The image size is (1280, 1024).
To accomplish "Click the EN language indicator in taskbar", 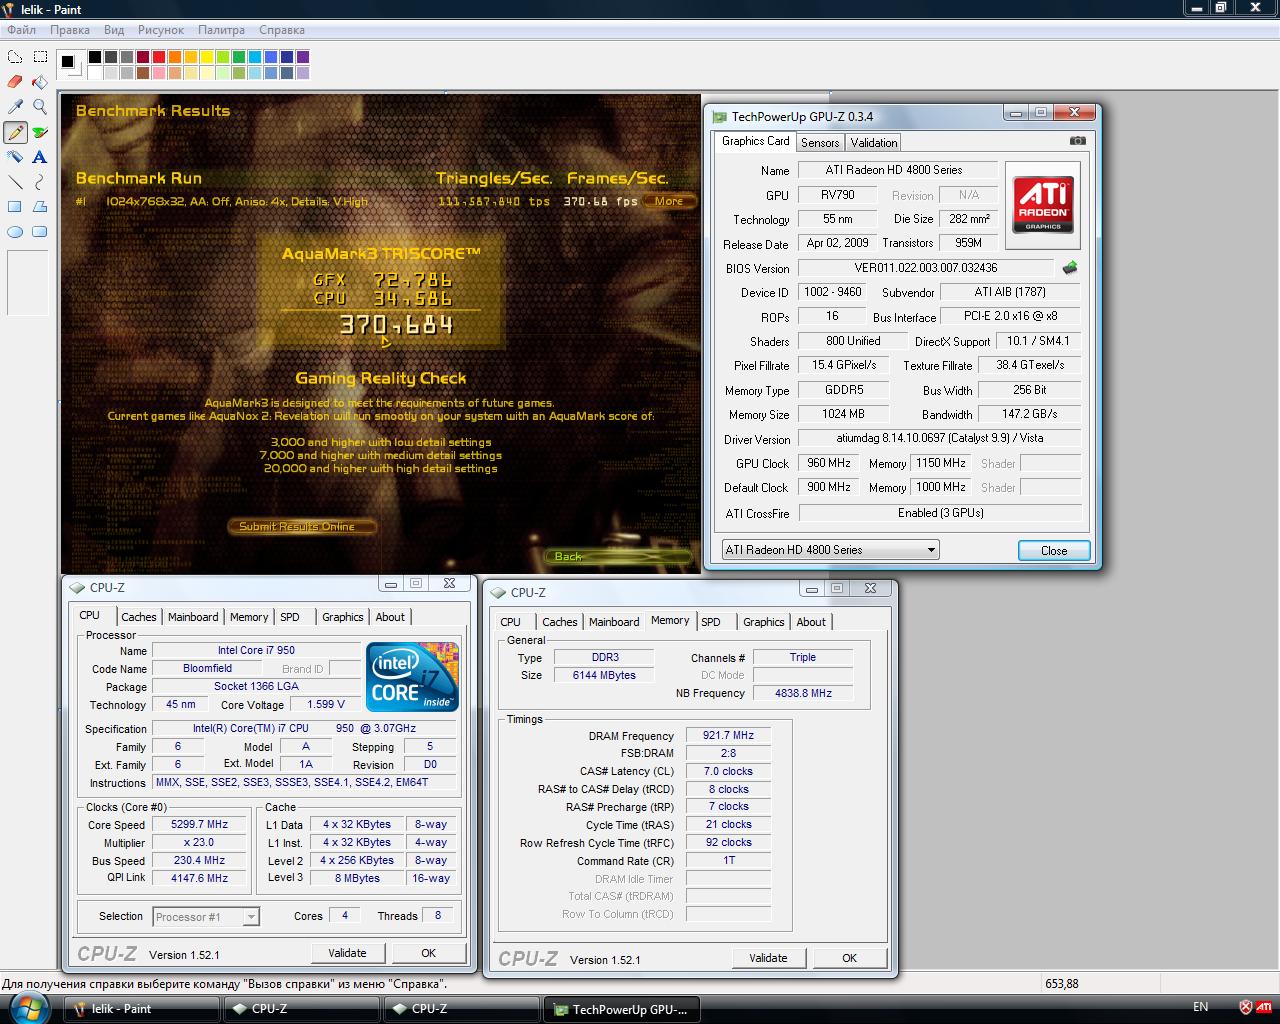I will pos(1201,1007).
